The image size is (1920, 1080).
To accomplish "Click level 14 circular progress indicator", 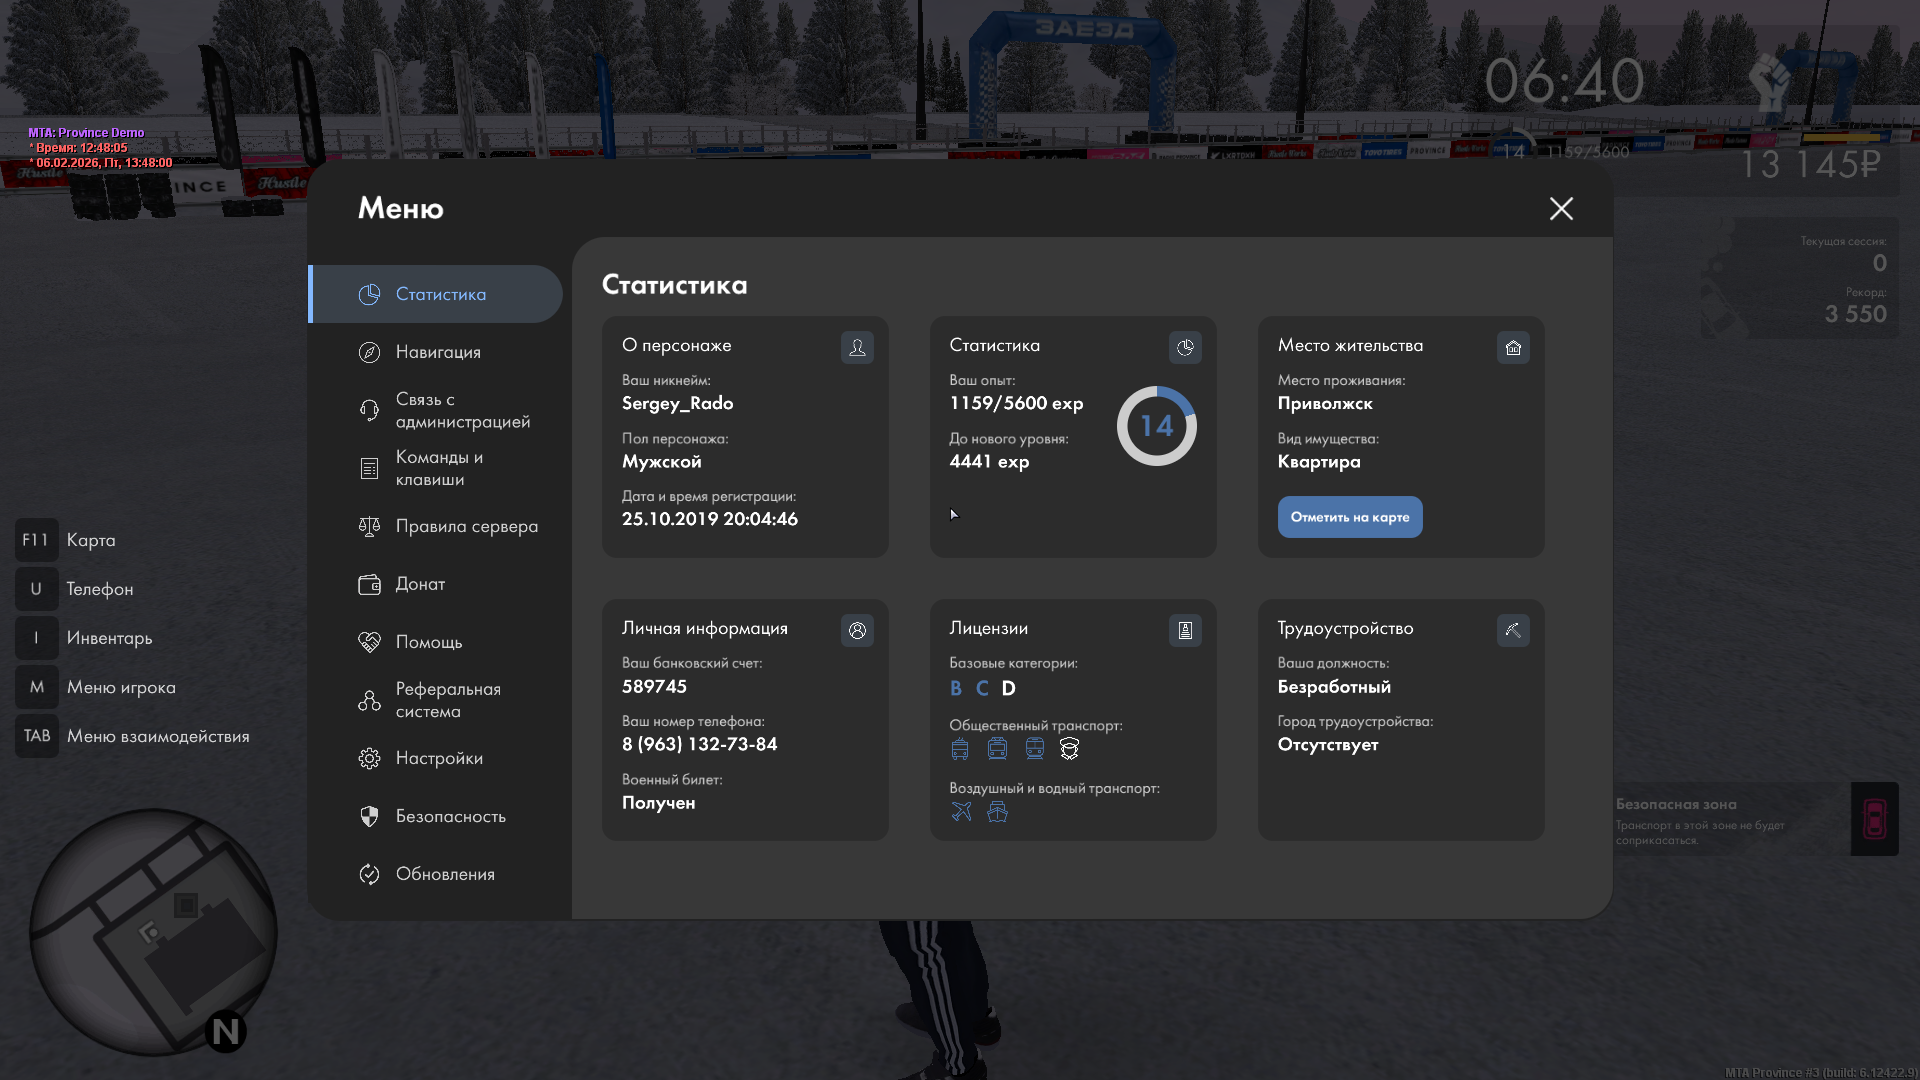I will tap(1156, 426).
